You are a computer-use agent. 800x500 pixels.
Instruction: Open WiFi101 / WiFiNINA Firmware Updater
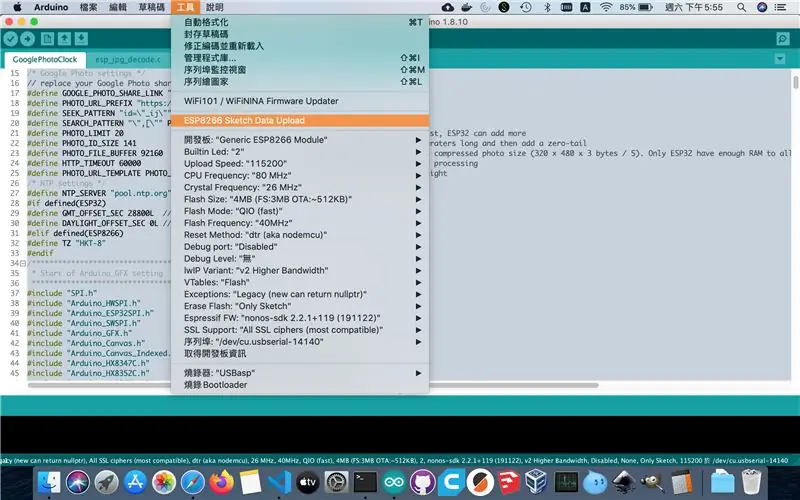pos(300,101)
